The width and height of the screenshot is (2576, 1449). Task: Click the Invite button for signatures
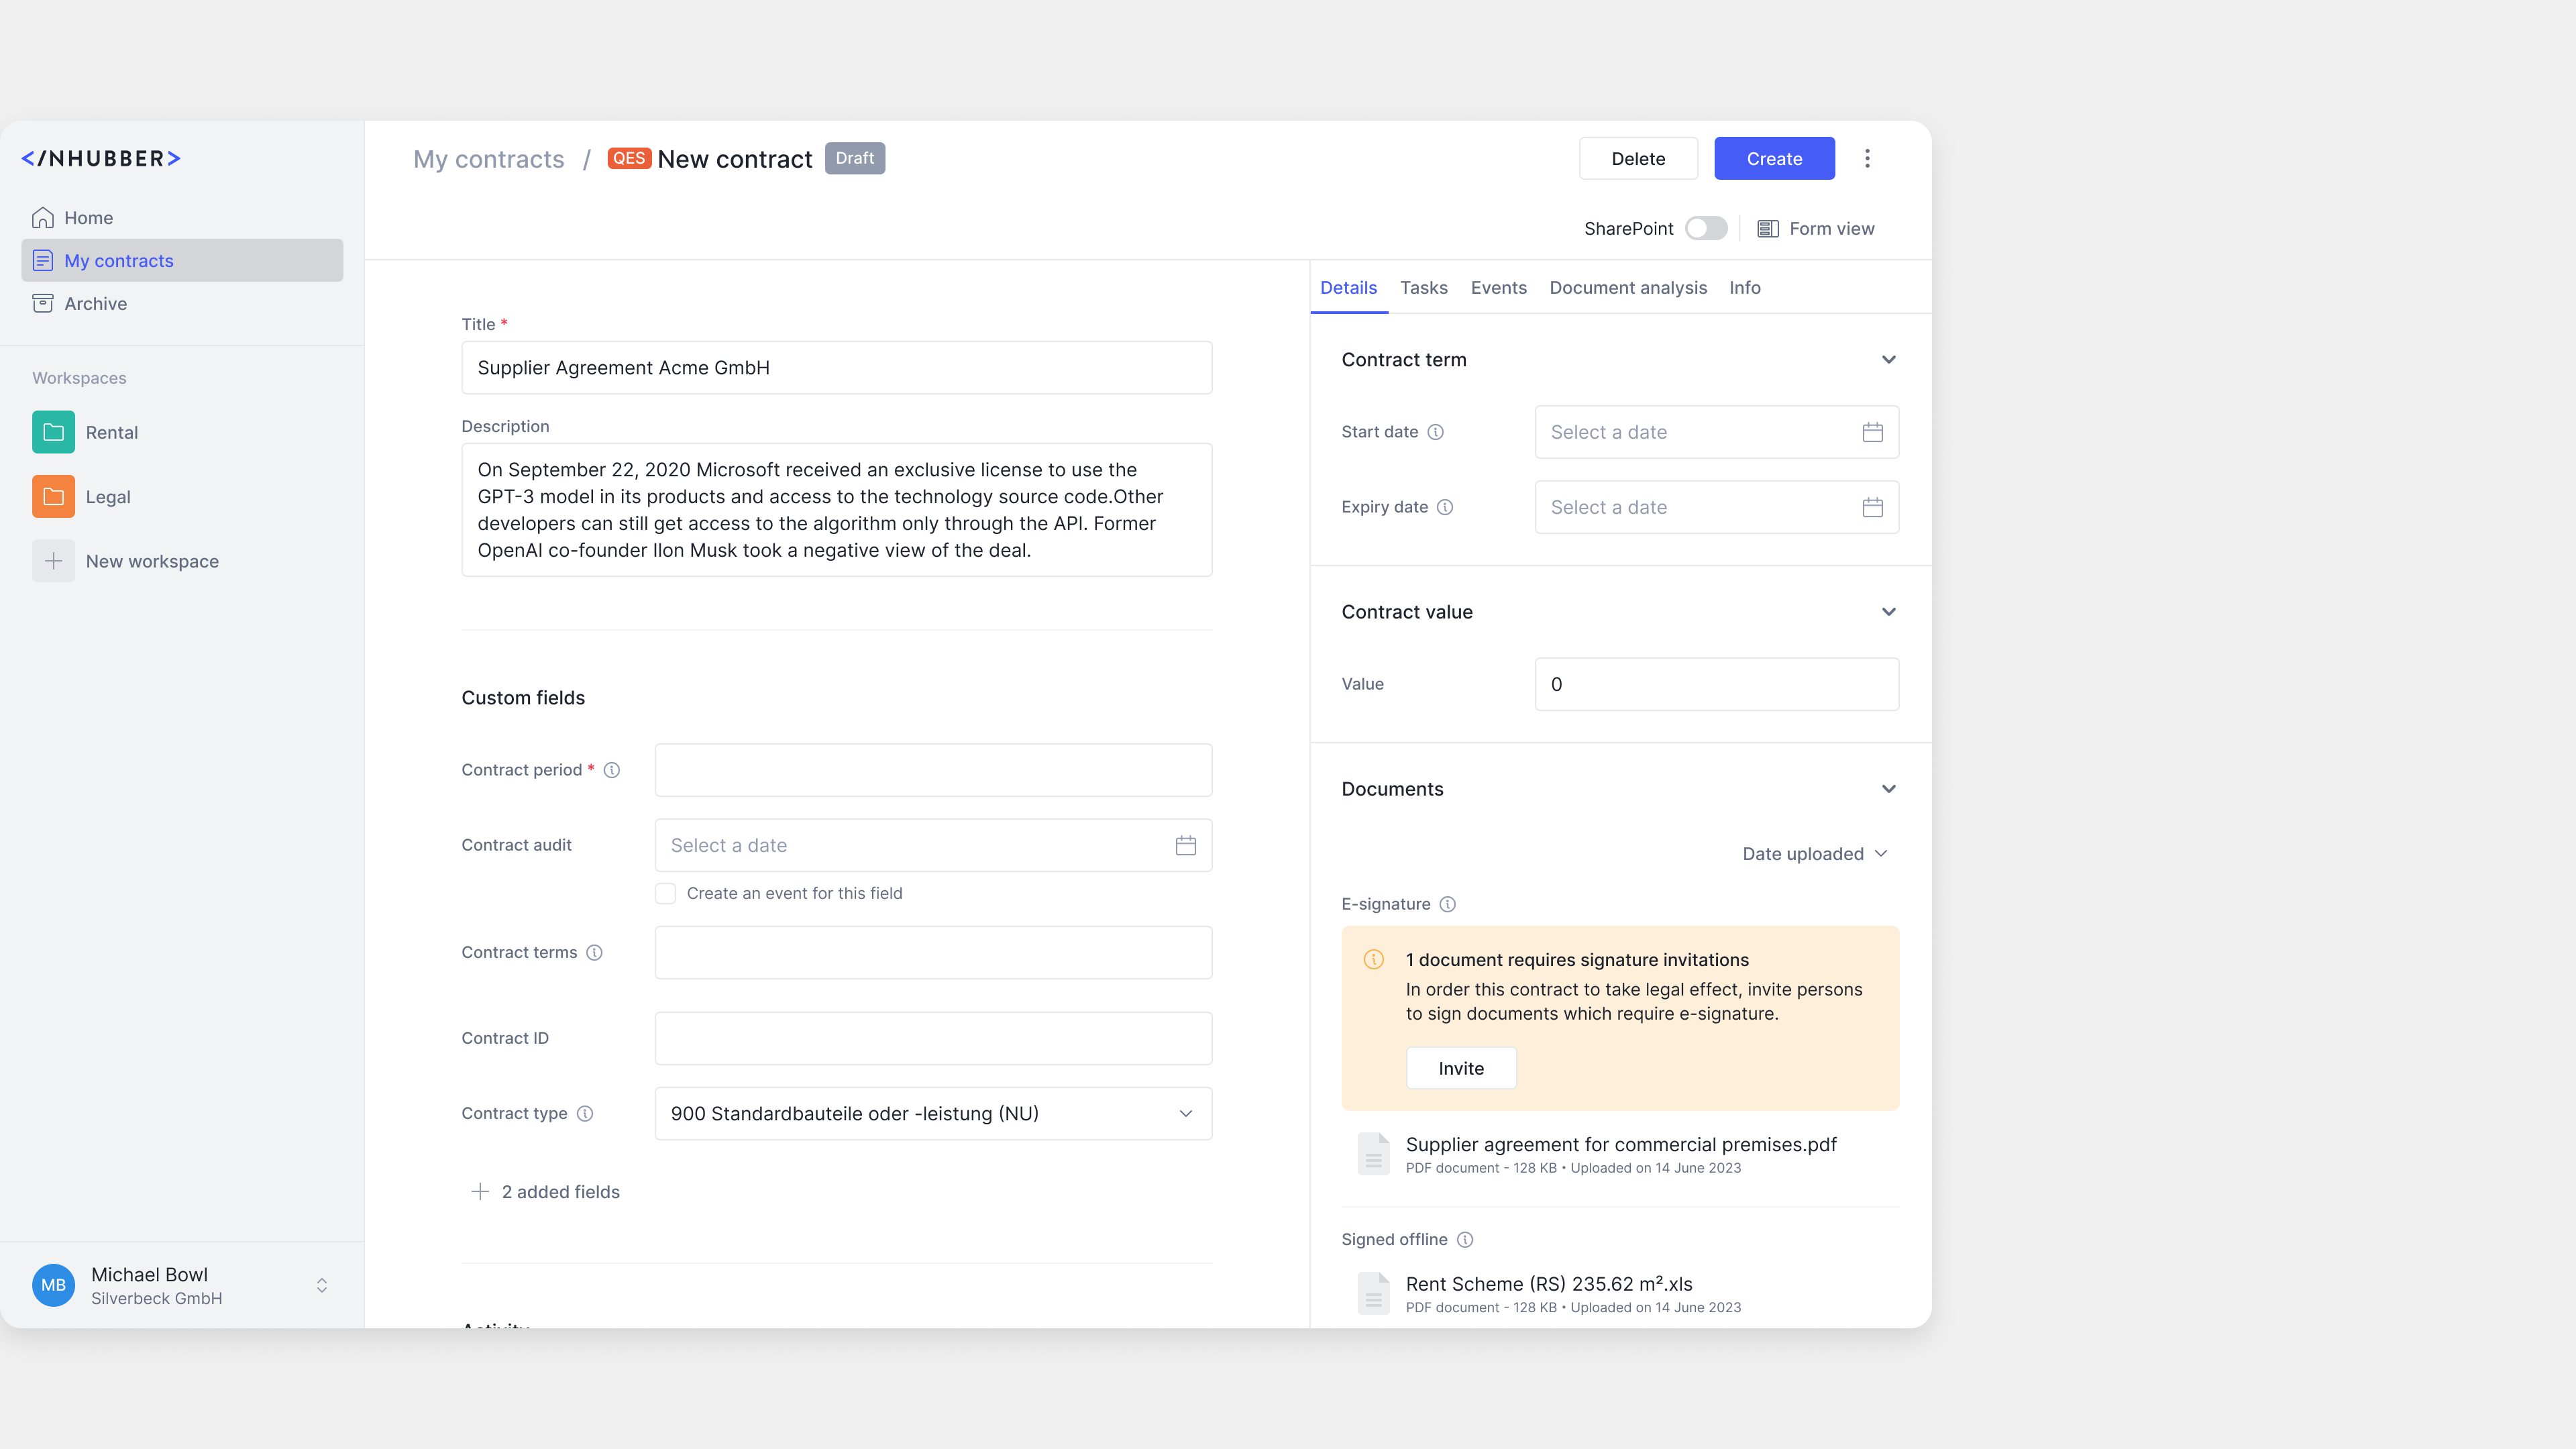(x=1460, y=1068)
